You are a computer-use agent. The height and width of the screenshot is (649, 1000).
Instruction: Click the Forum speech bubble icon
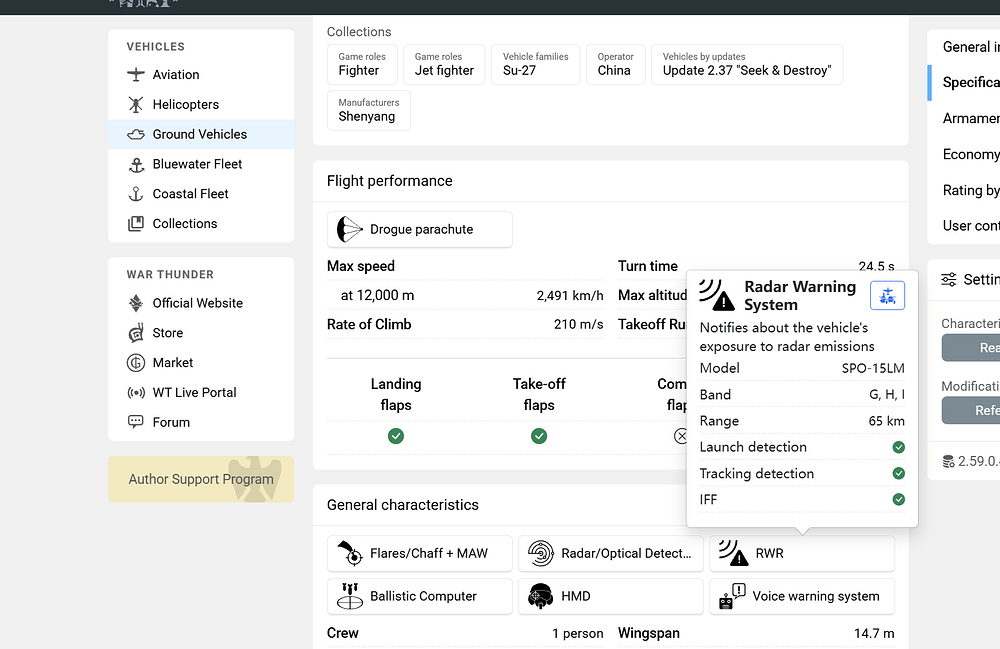point(136,421)
